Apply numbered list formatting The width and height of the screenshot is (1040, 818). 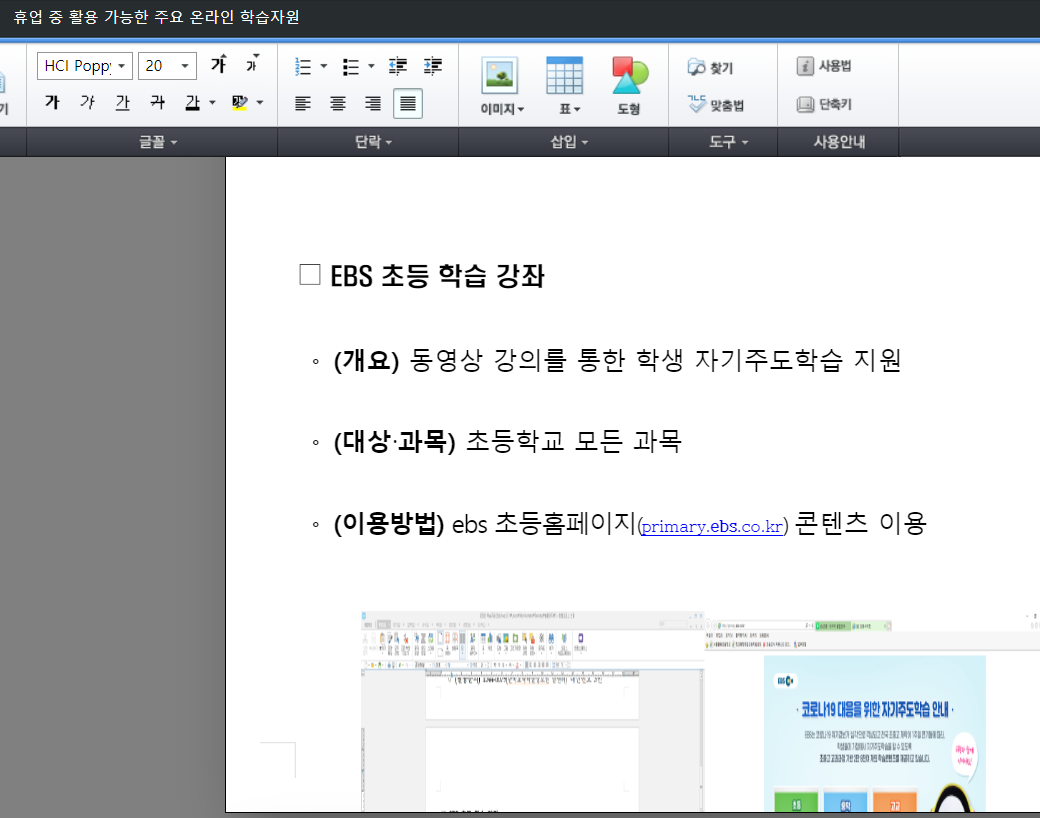(303, 66)
